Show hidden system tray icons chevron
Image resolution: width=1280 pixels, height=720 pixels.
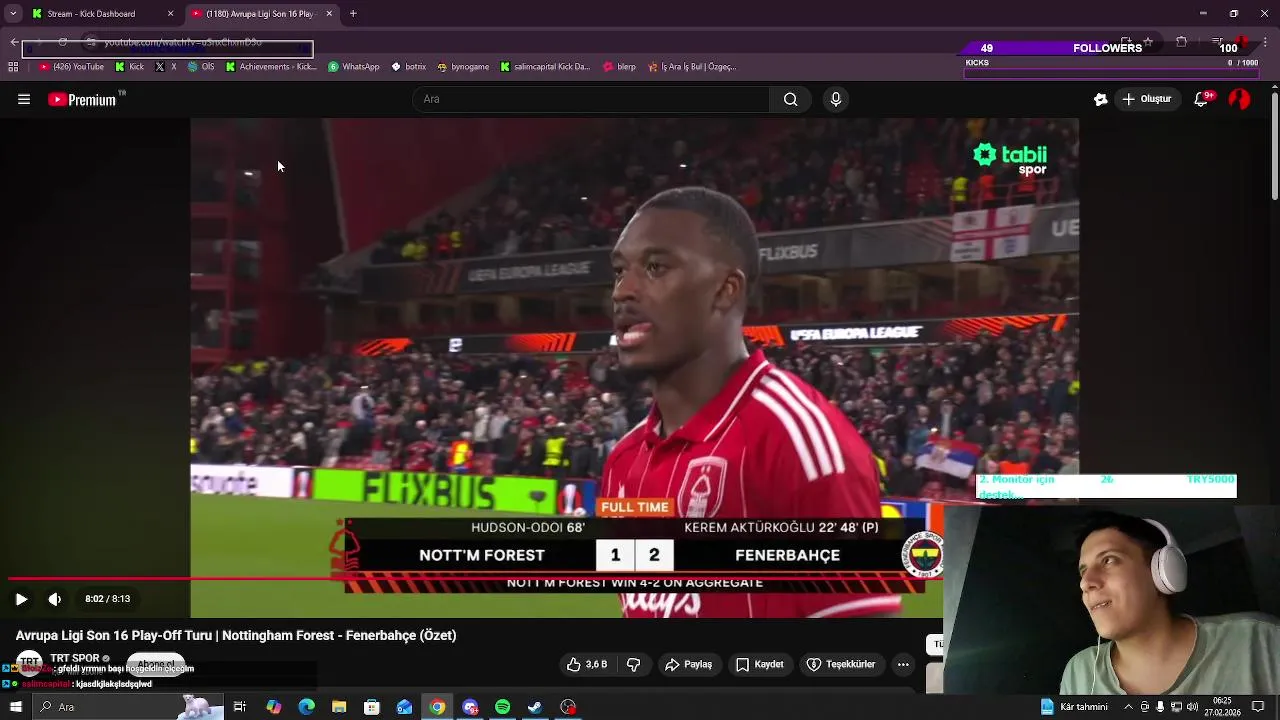[1129, 707]
